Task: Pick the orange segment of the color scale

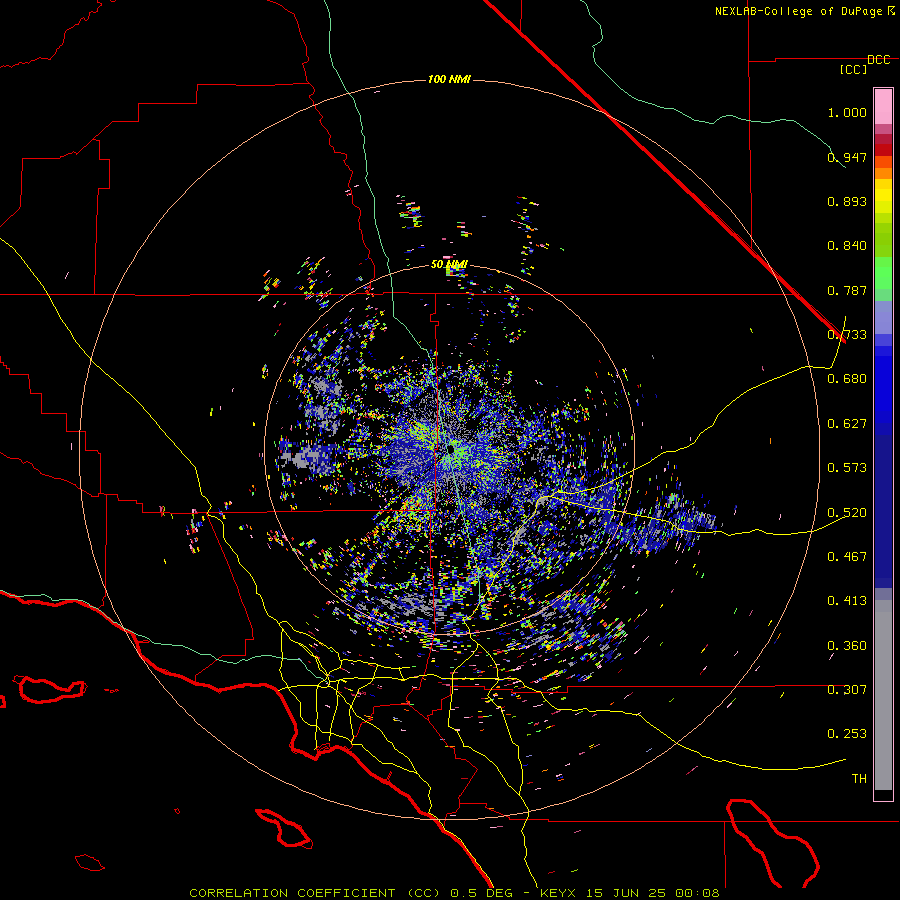Action: pyautogui.click(x=883, y=173)
